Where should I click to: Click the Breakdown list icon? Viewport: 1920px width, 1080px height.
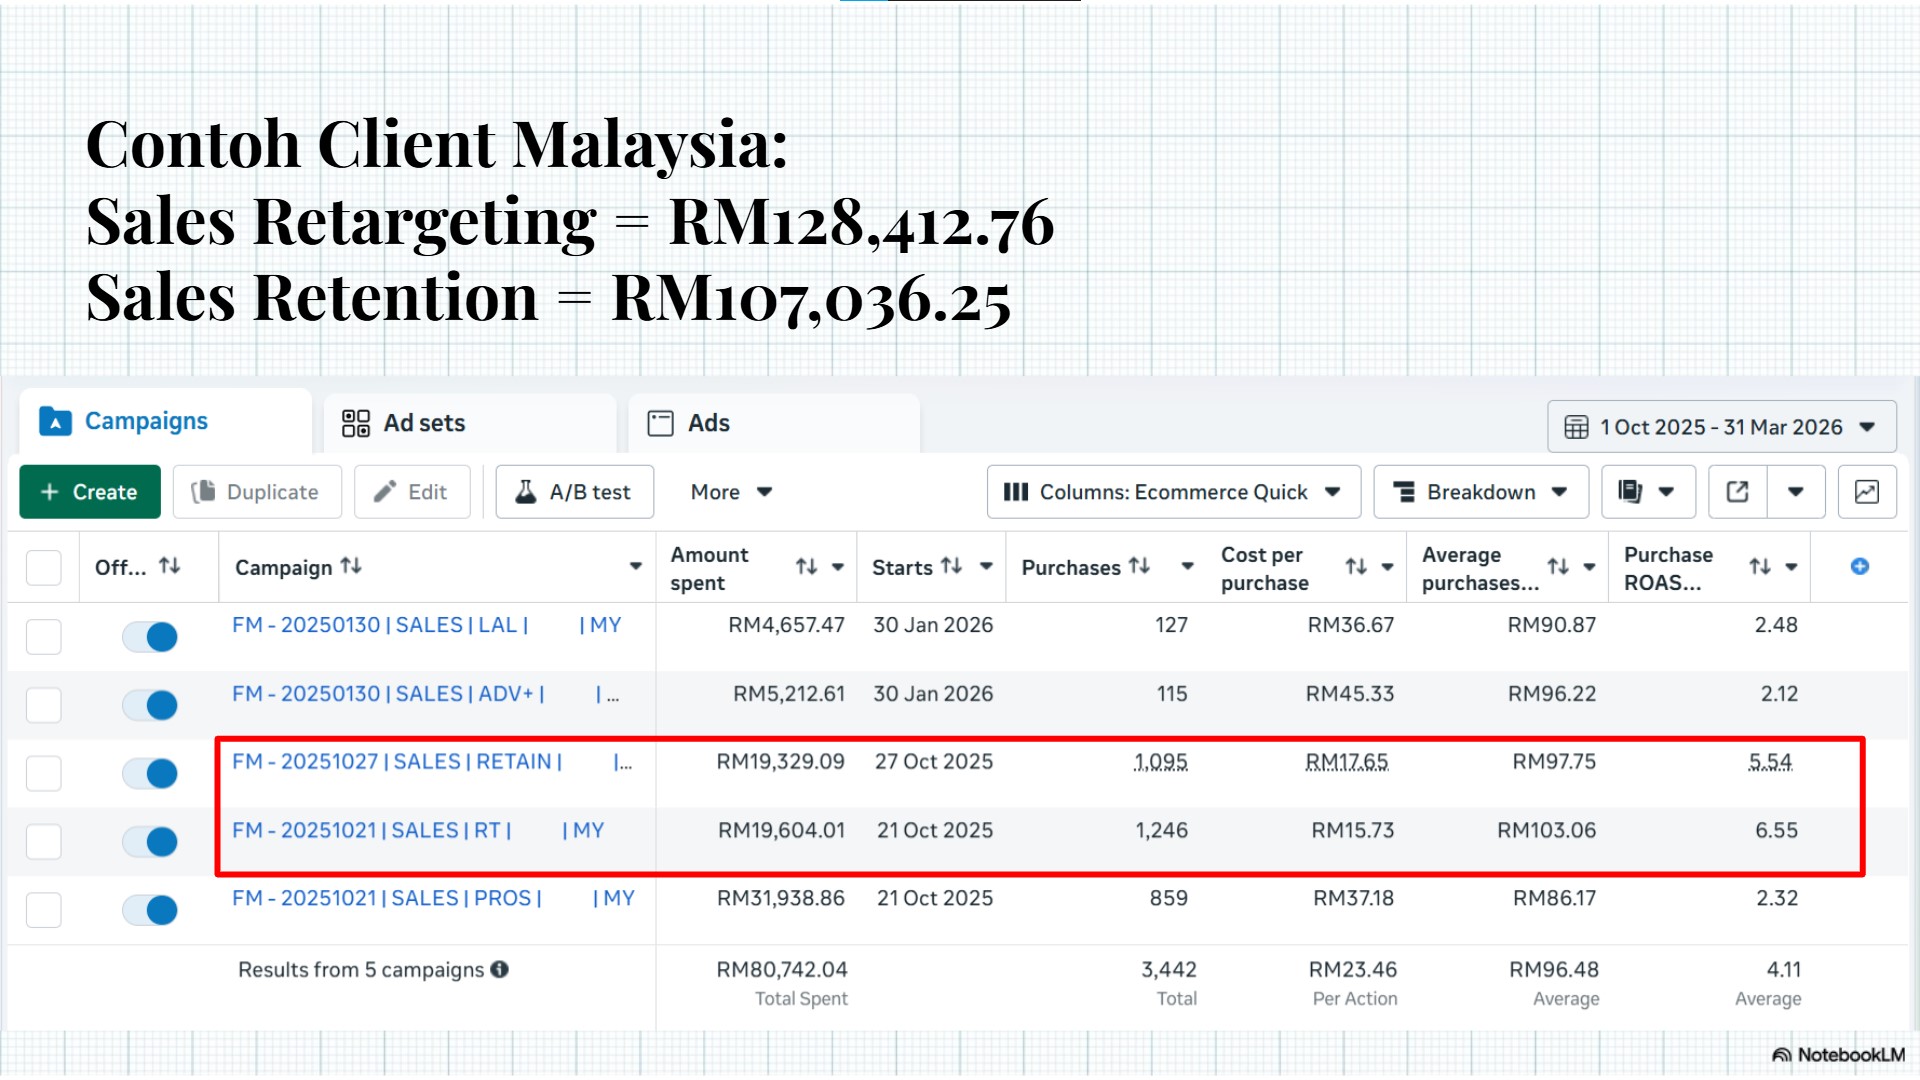coord(1404,492)
